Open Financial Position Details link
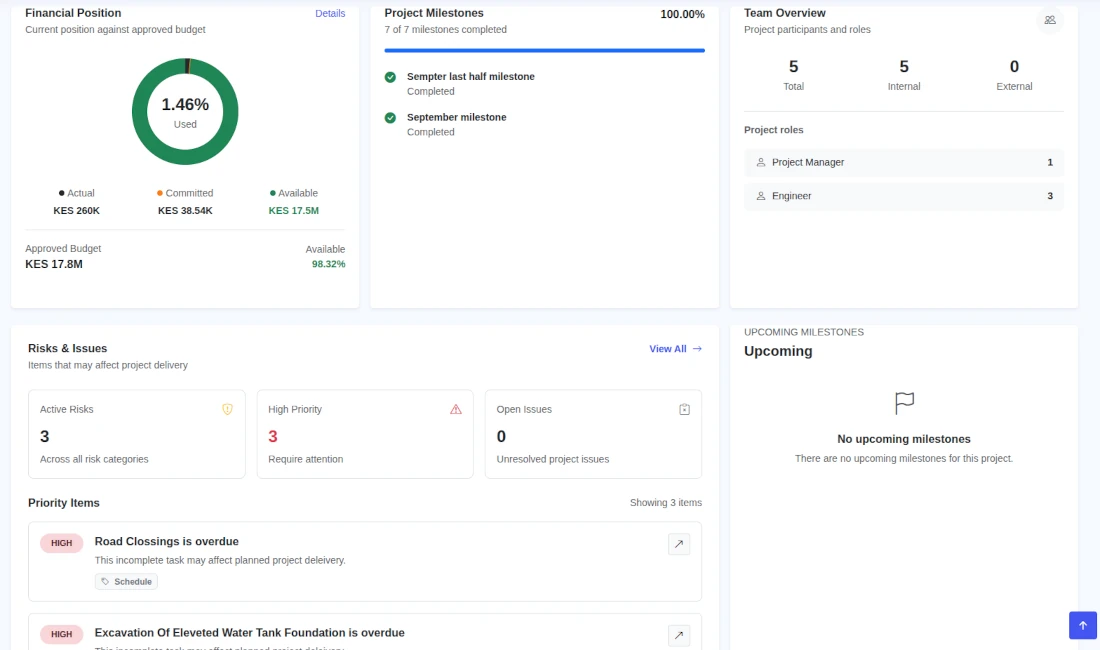Image resolution: width=1100 pixels, height=650 pixels. (x=330, y=13)
